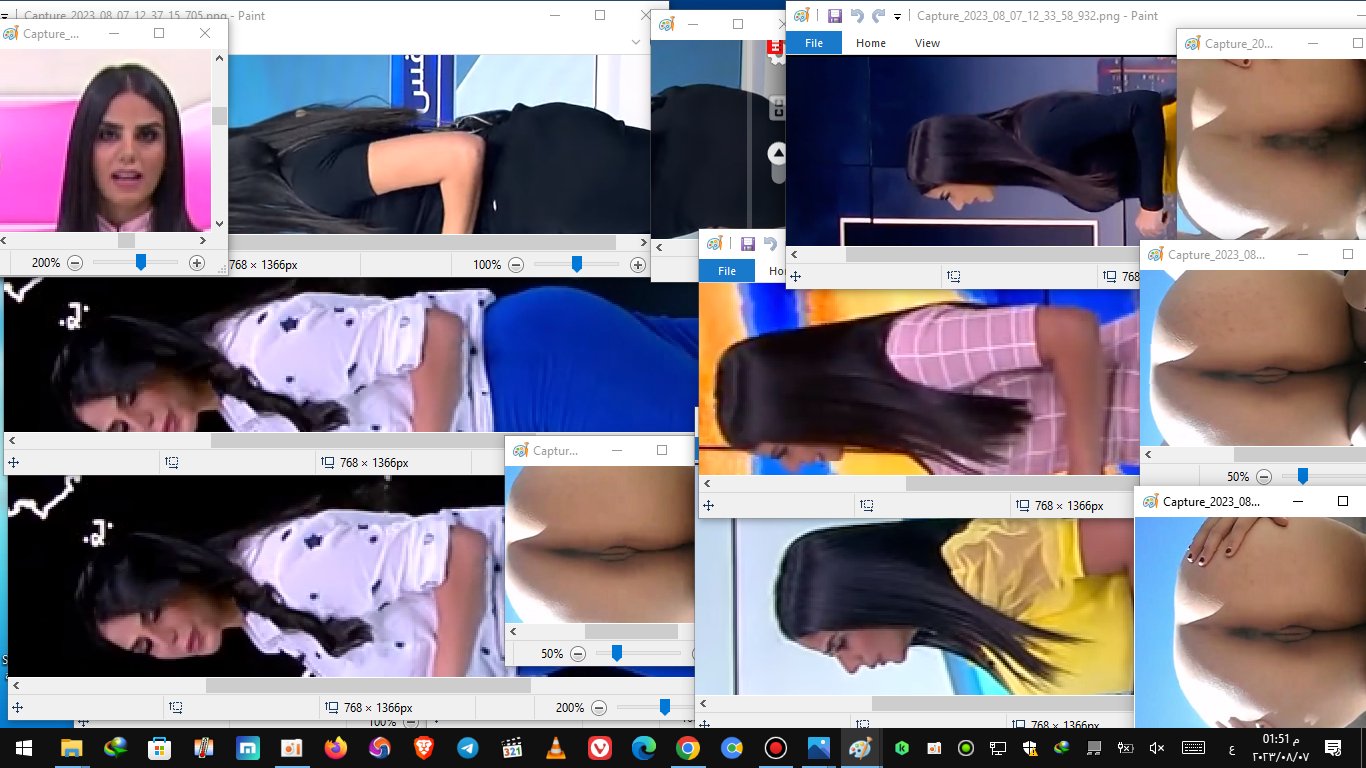Open Google Chrome from the taskbar

[687, 748]
